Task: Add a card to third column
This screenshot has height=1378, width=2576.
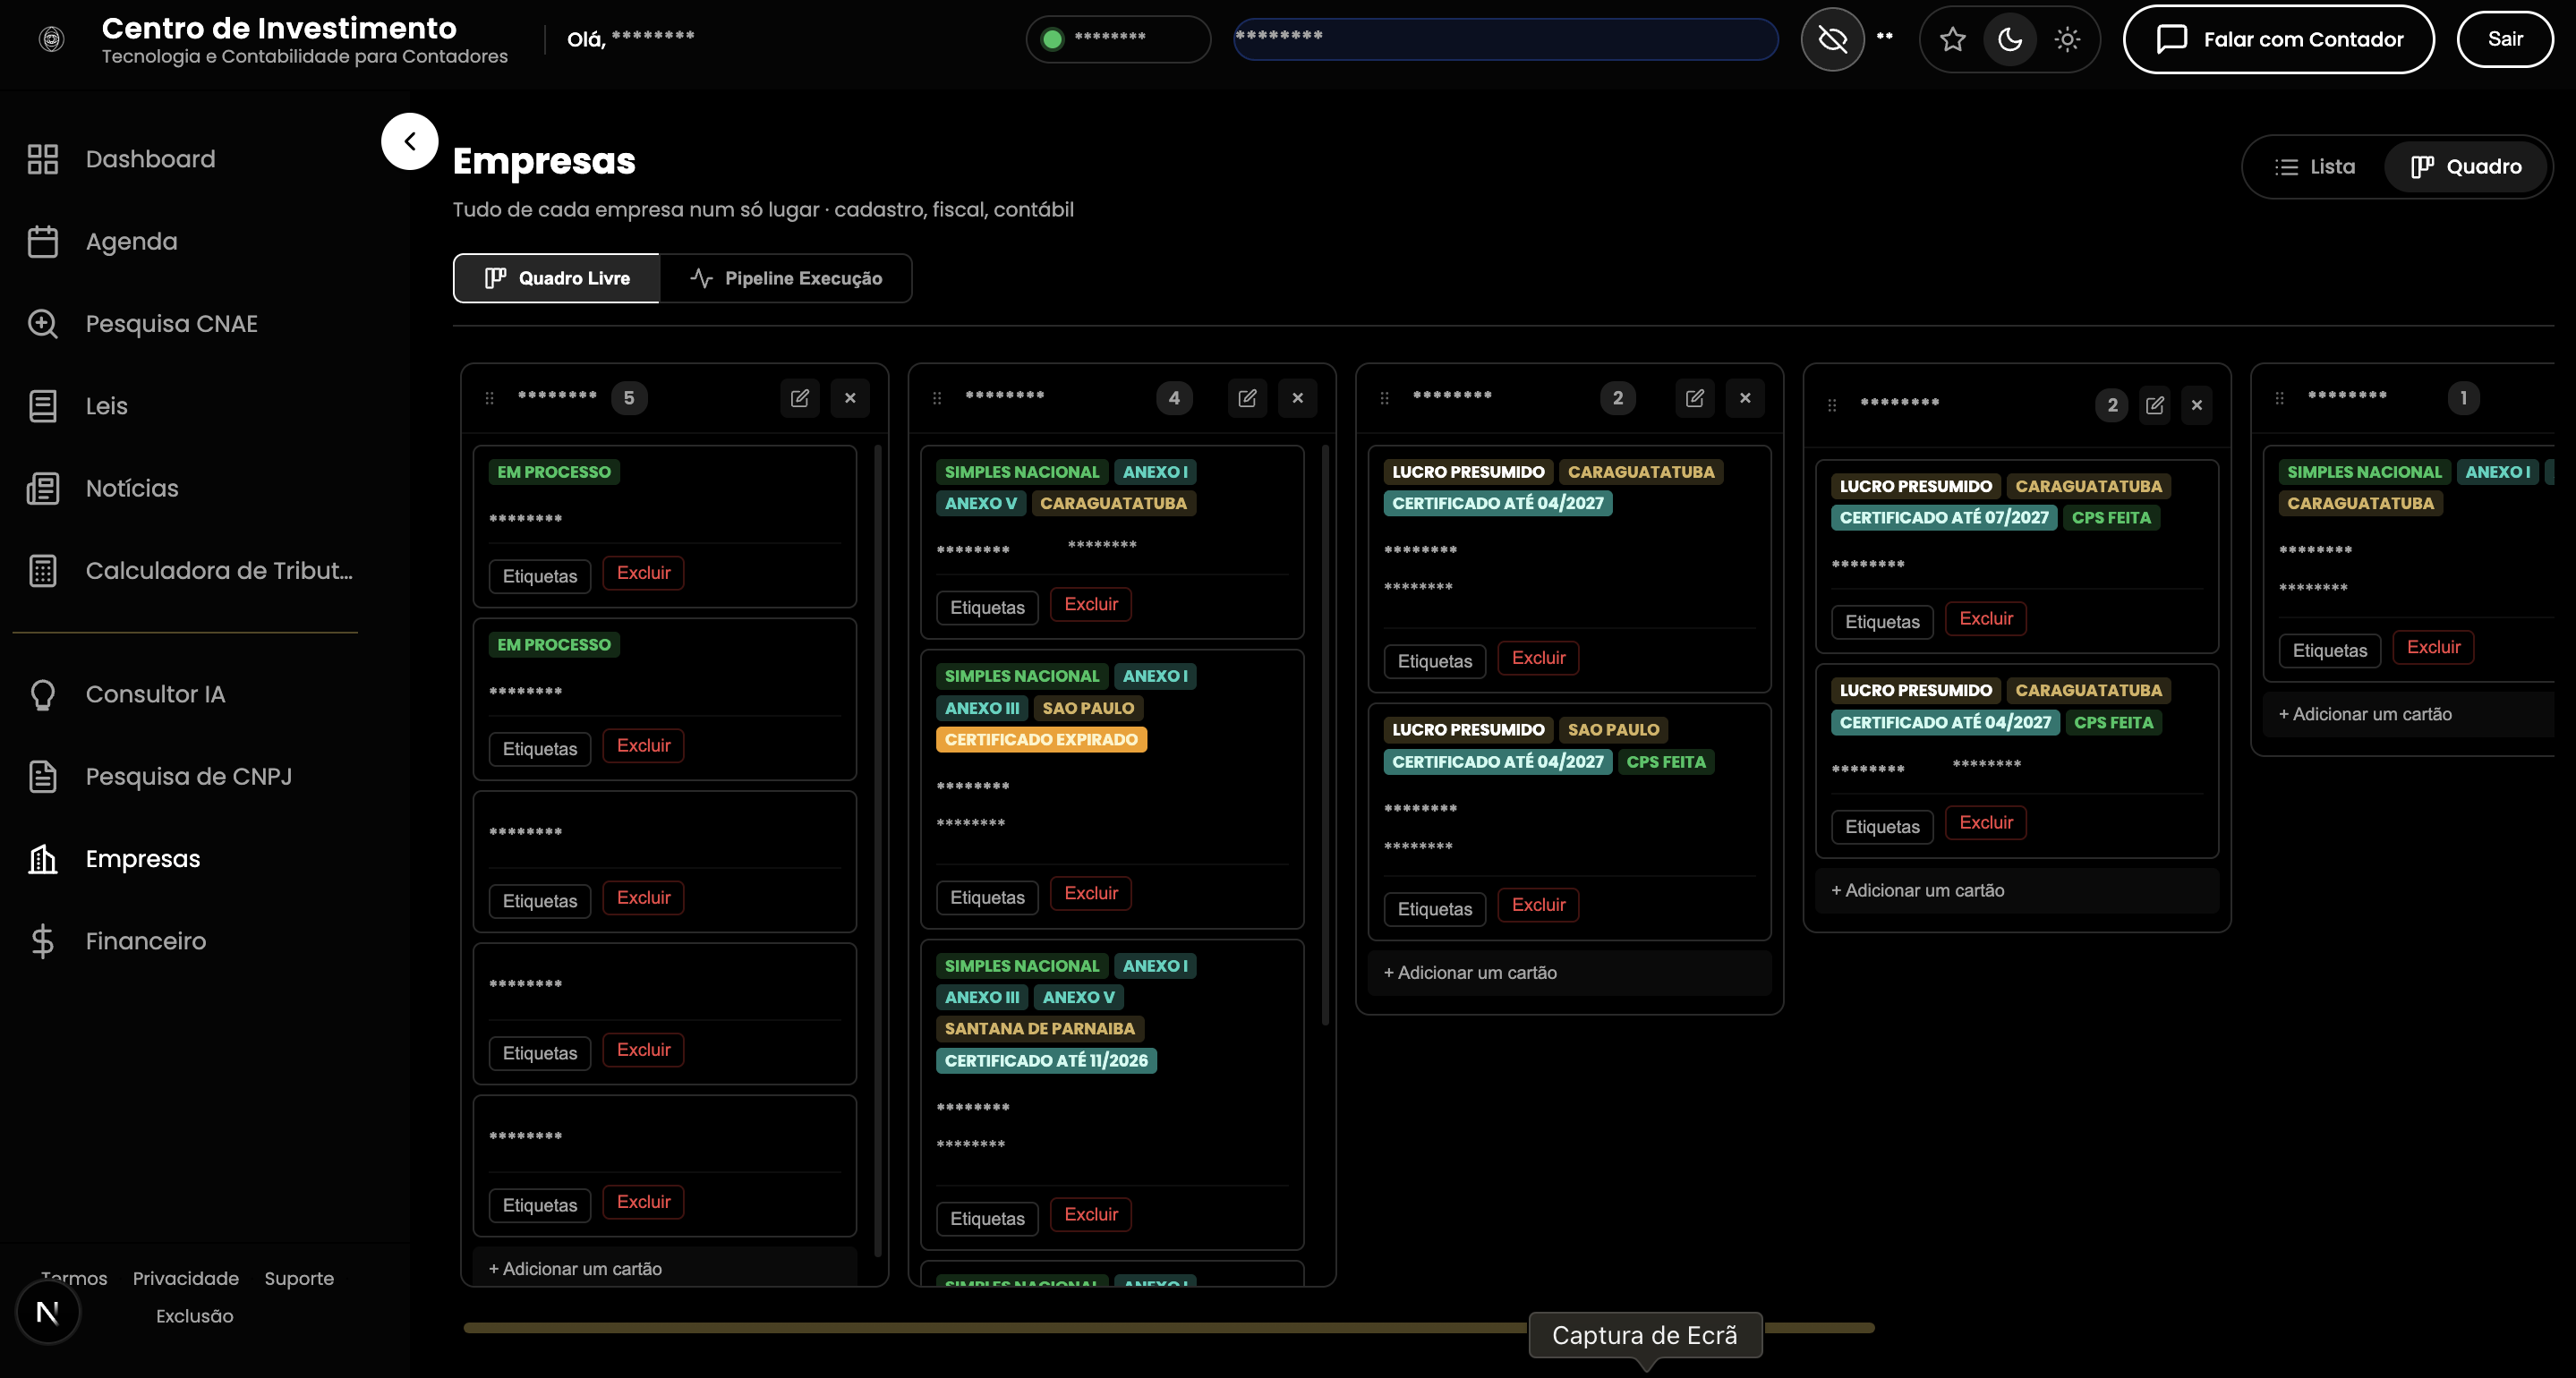Action: coord(1569,972)
